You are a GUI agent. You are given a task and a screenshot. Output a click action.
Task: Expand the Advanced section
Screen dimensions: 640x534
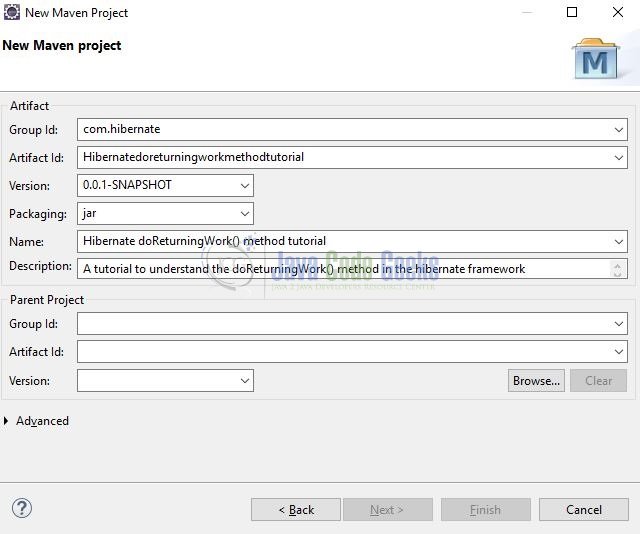coord(6,421)
